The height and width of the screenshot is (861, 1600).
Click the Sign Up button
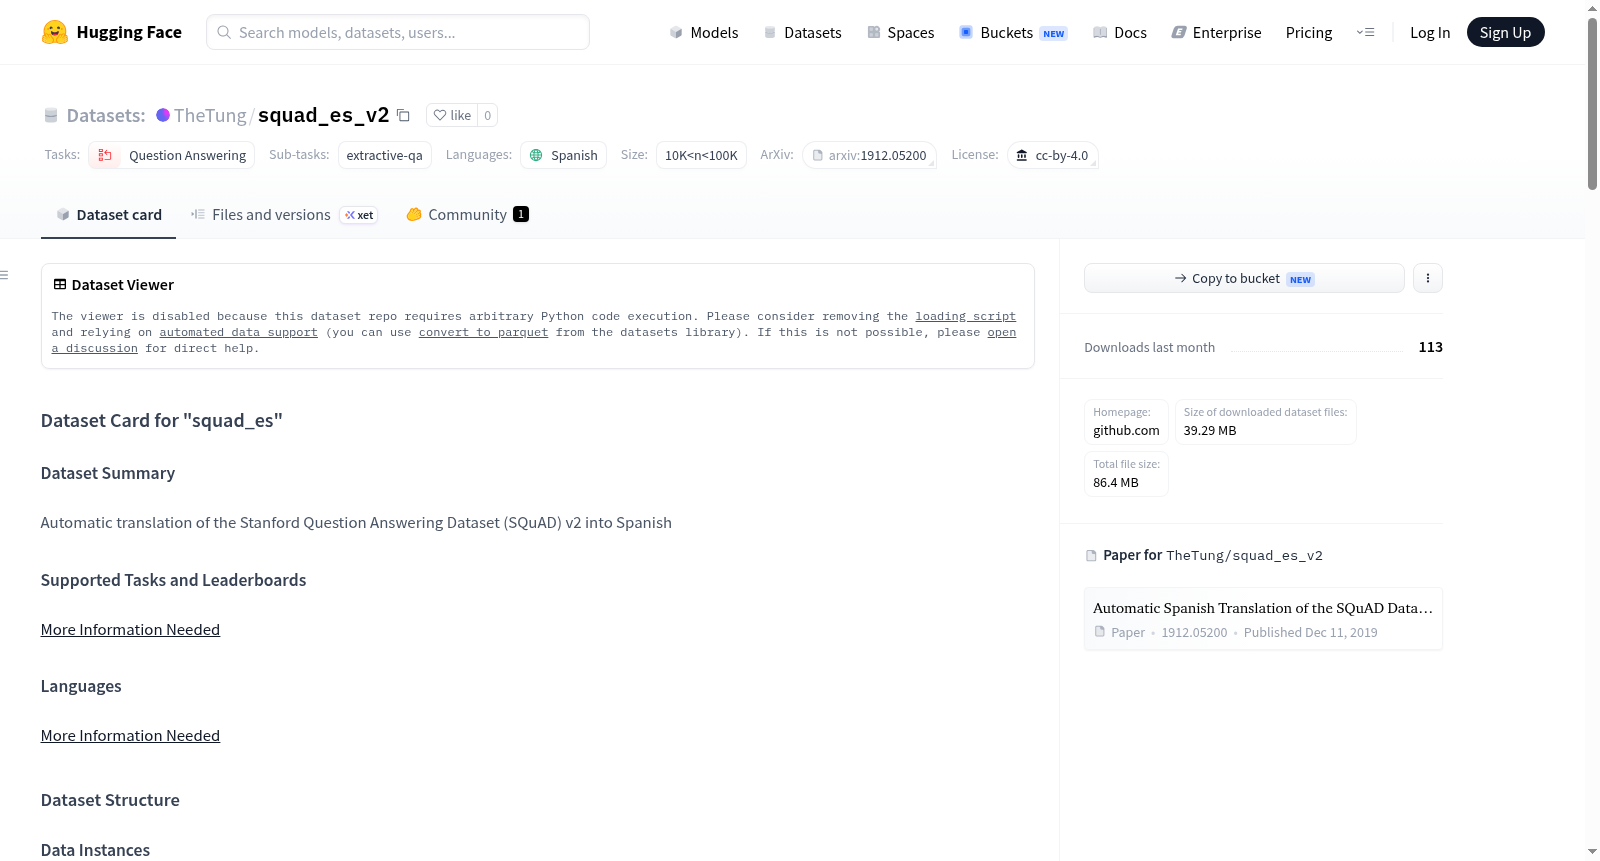1505,32
